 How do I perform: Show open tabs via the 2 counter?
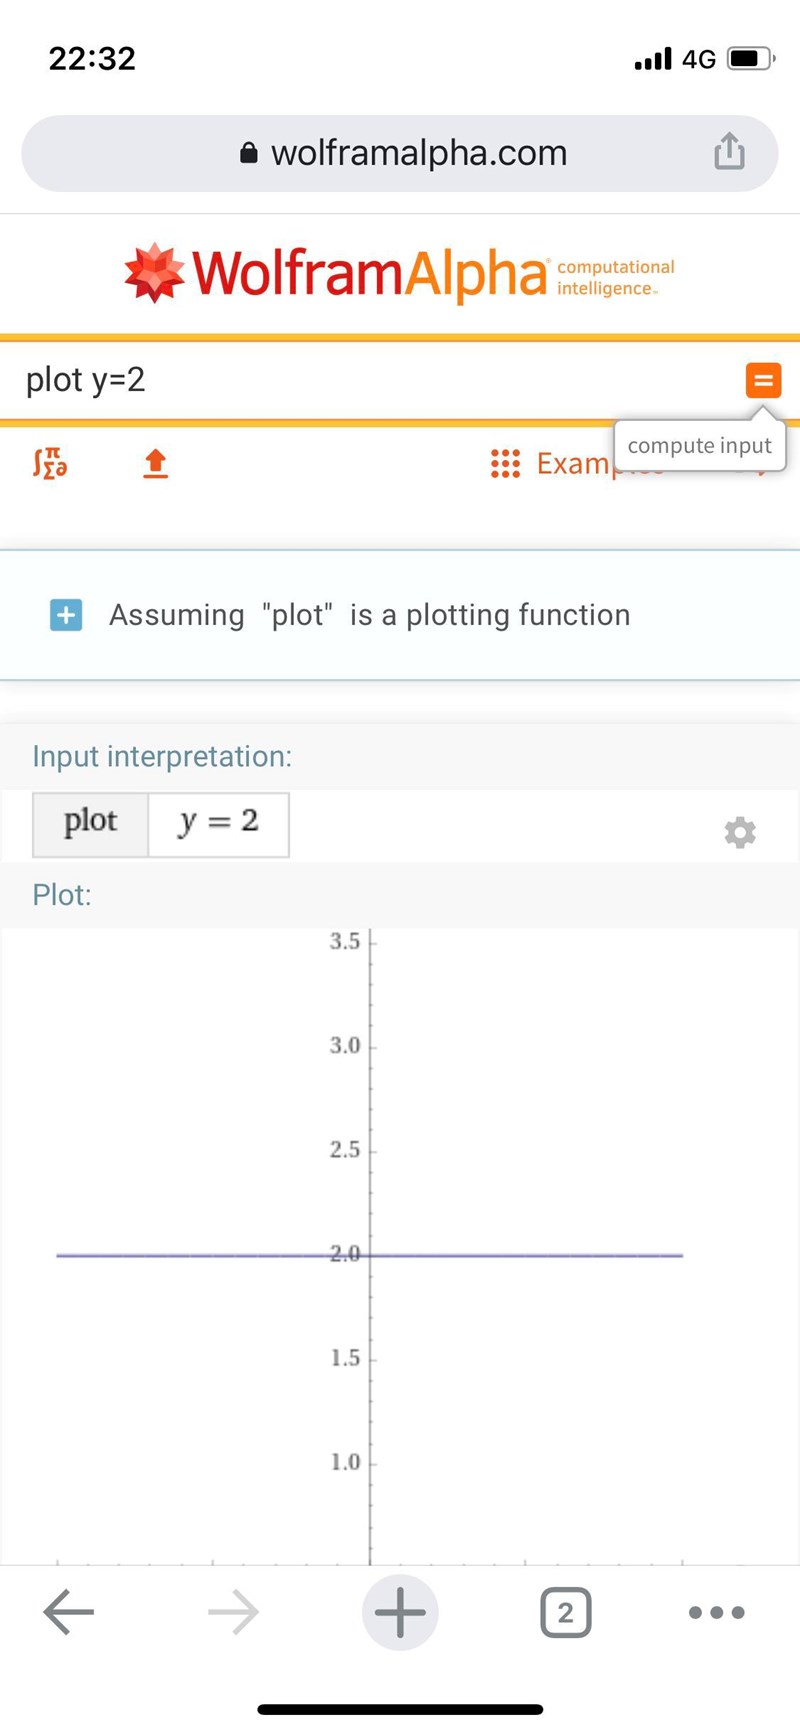click(x=565, y=1612)
